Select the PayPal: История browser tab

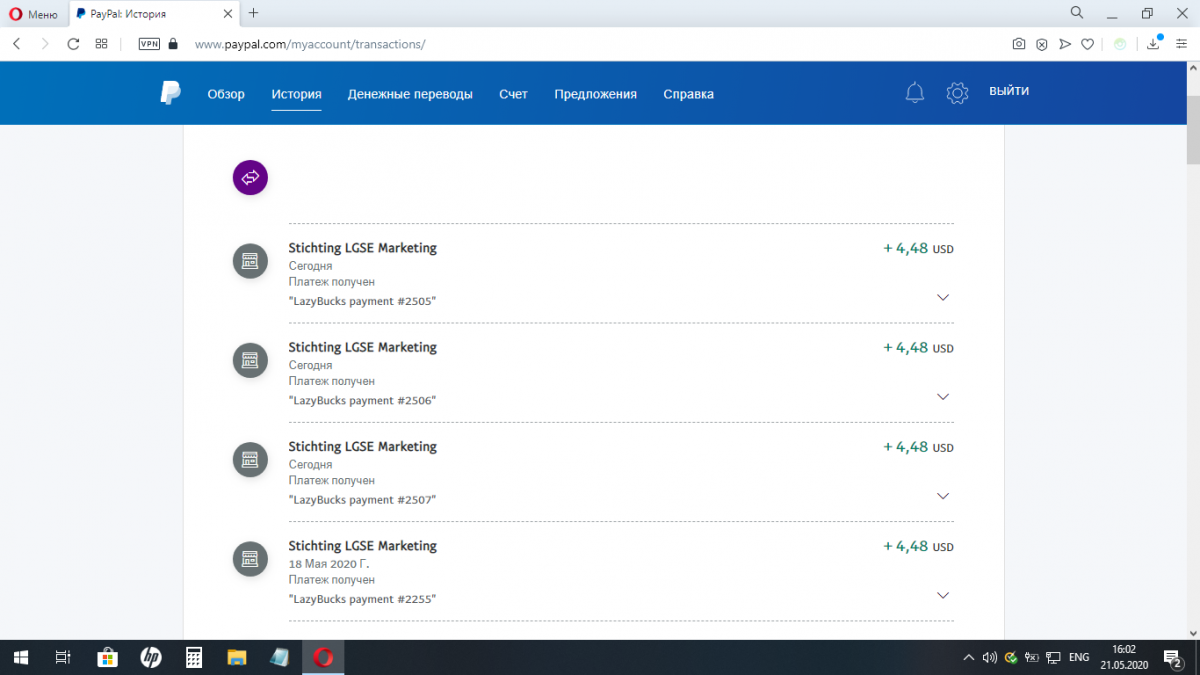coord(155,14)
